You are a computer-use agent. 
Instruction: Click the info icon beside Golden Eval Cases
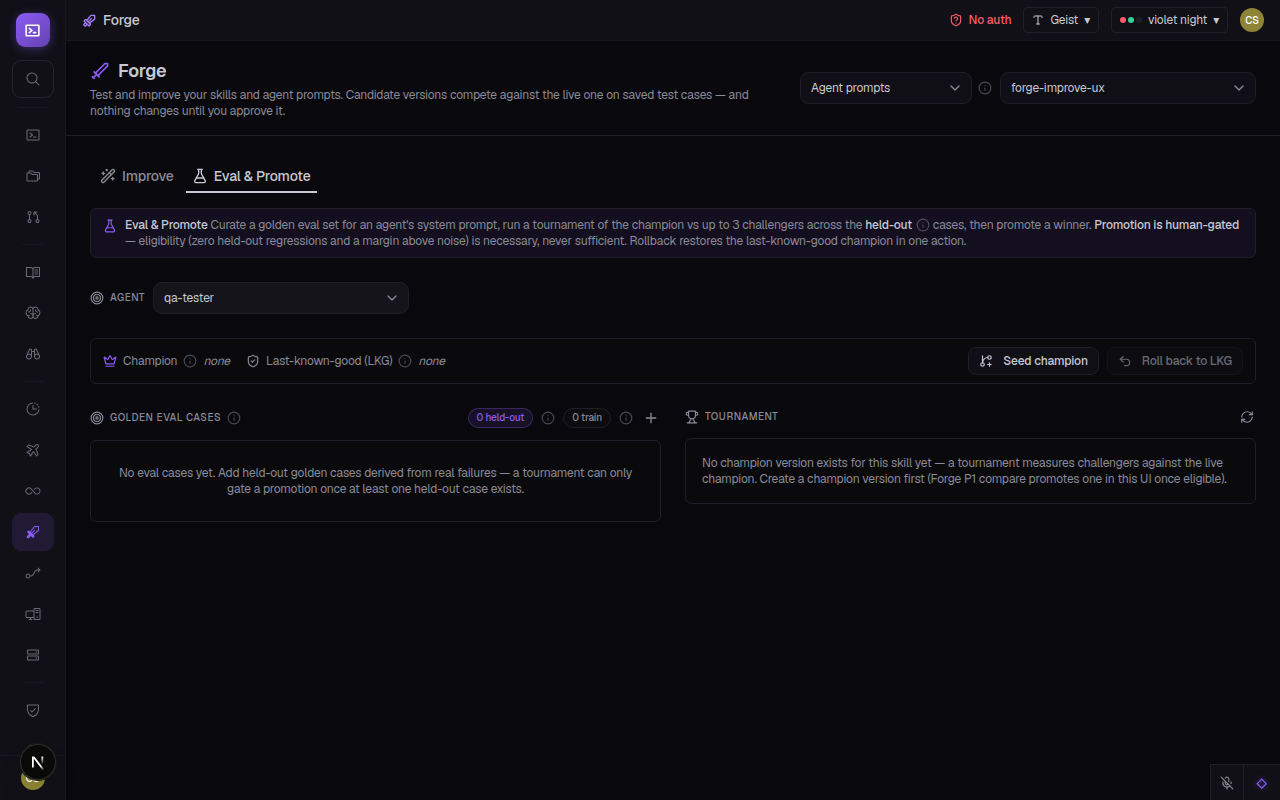point(234,418)
